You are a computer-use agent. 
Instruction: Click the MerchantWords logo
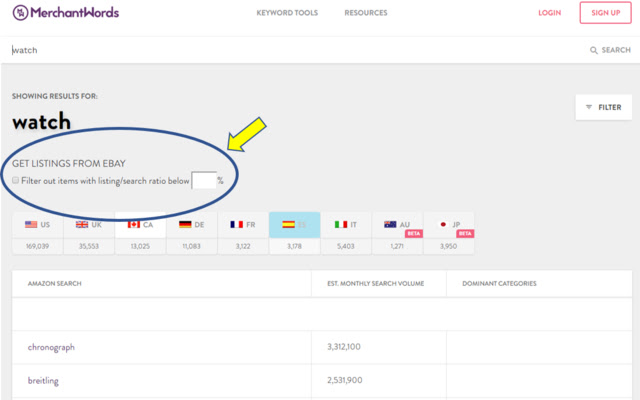(x=66, y=13)
